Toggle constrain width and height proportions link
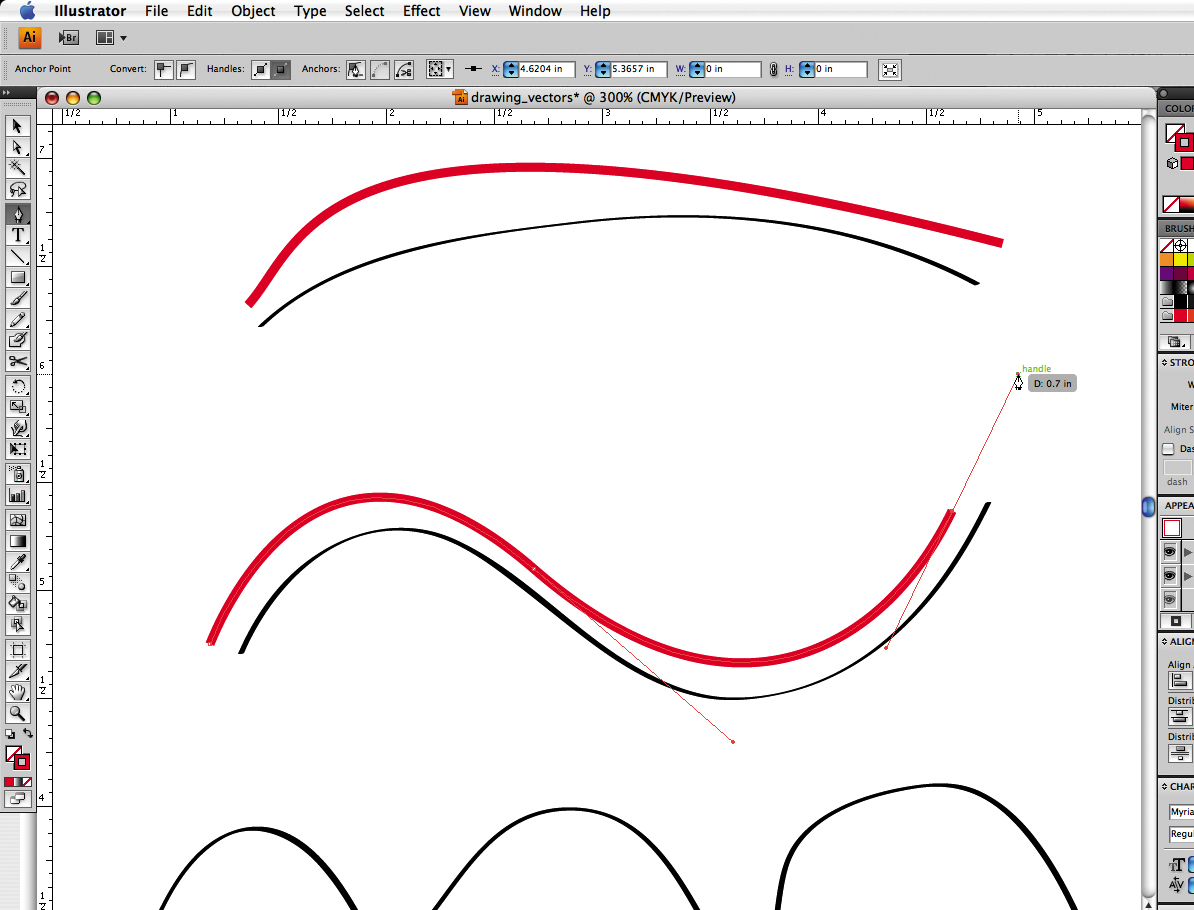 coord(773,69)
